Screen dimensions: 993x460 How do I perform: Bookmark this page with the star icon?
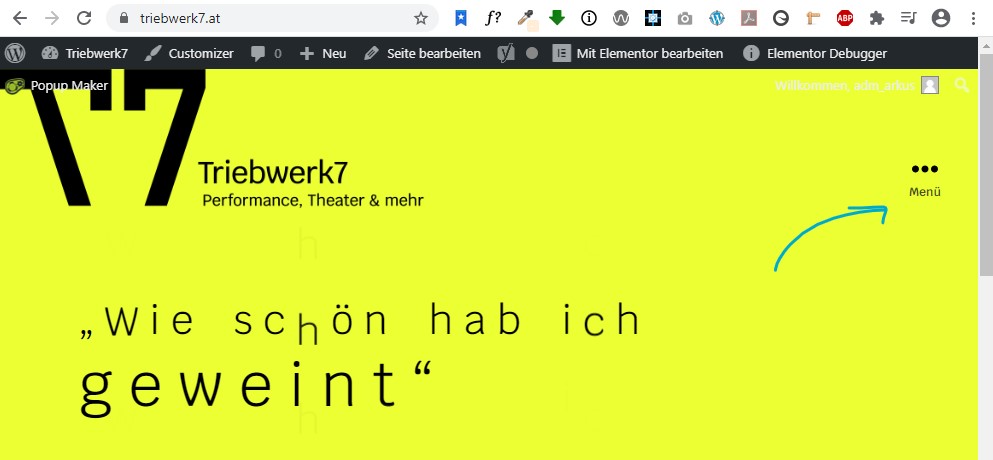pyautogui.click(x=421, y=18)
